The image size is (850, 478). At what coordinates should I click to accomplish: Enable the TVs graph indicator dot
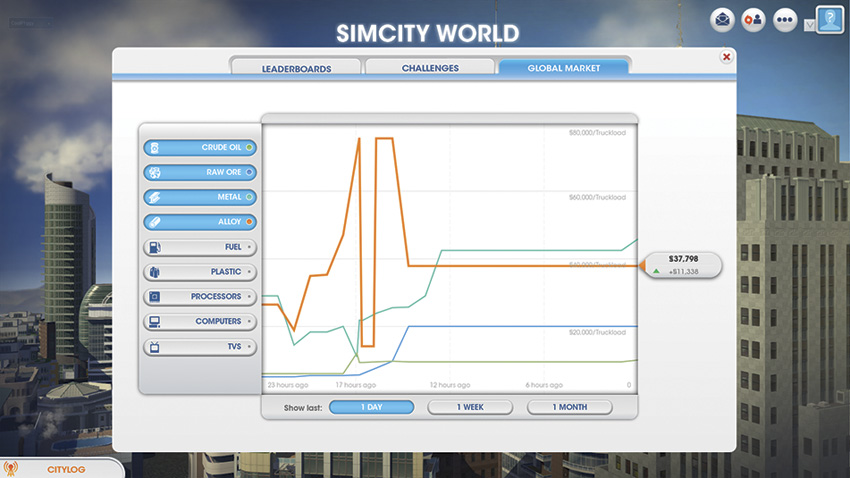[249, 346]
